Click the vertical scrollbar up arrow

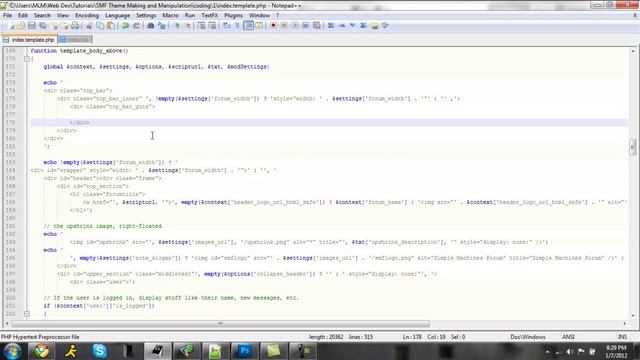(633, 51)
